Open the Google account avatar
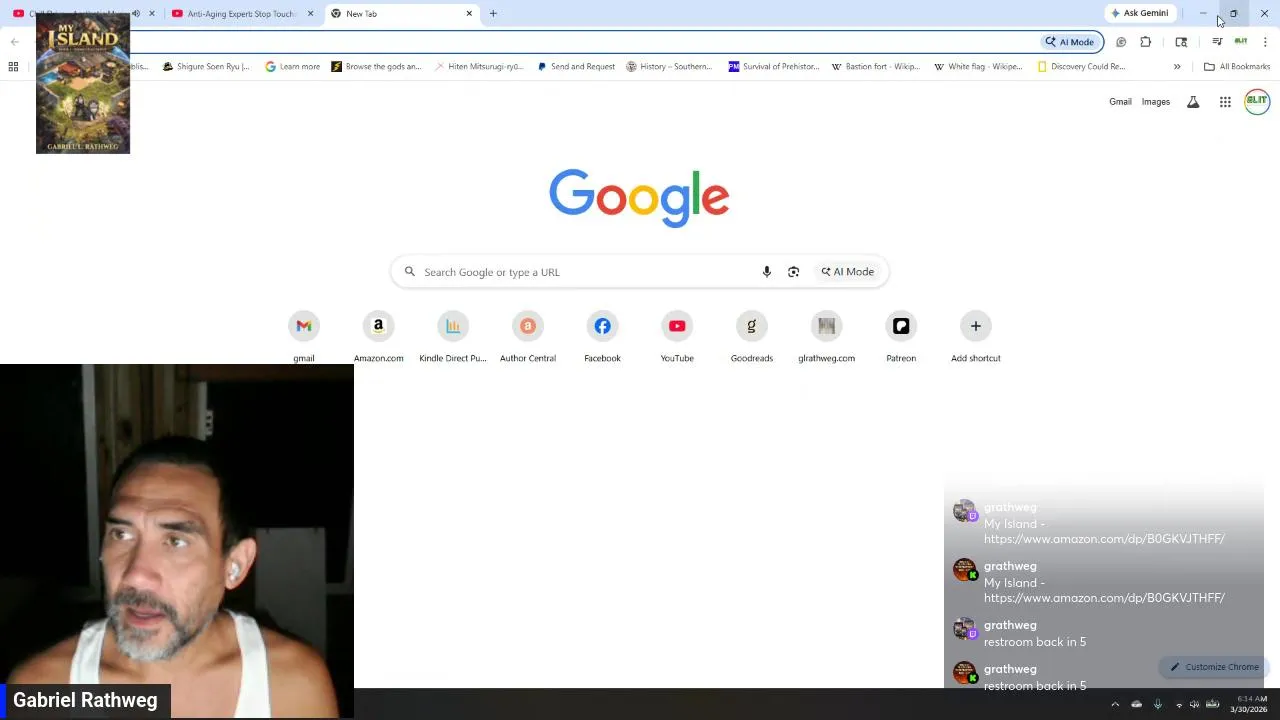Image resolution: width=1280 pixels, height=720 pixels. coord(1257,102)
